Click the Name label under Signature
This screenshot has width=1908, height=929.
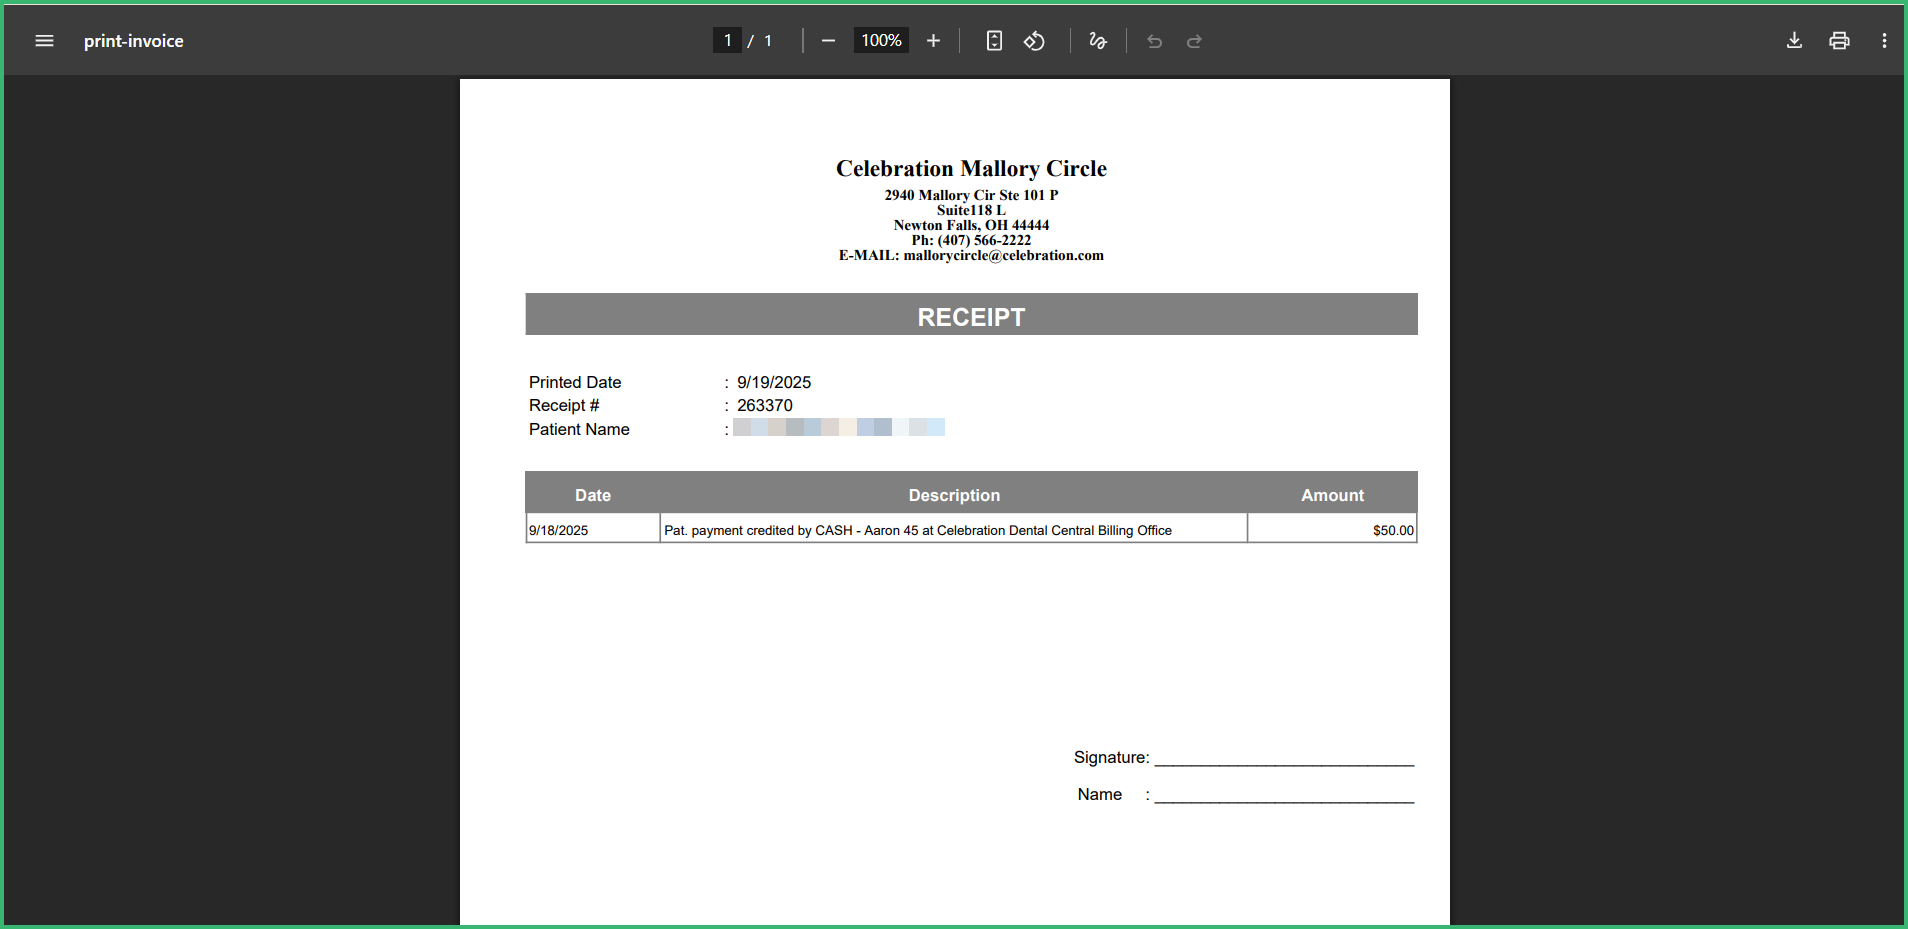1100,794
